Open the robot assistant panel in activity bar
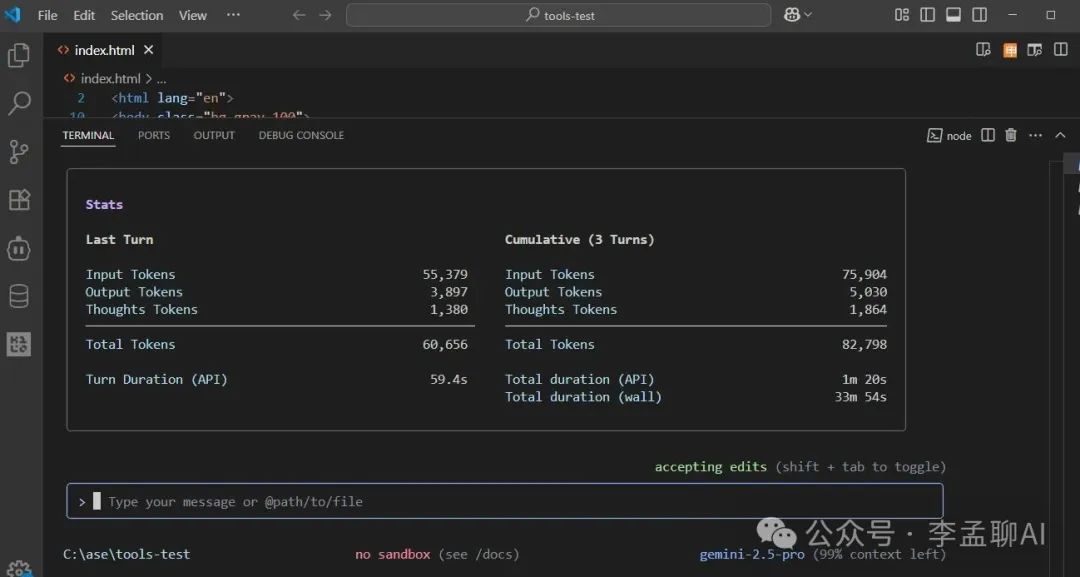The width and height of the screenshot is (1080, 577). pos(19,249)
